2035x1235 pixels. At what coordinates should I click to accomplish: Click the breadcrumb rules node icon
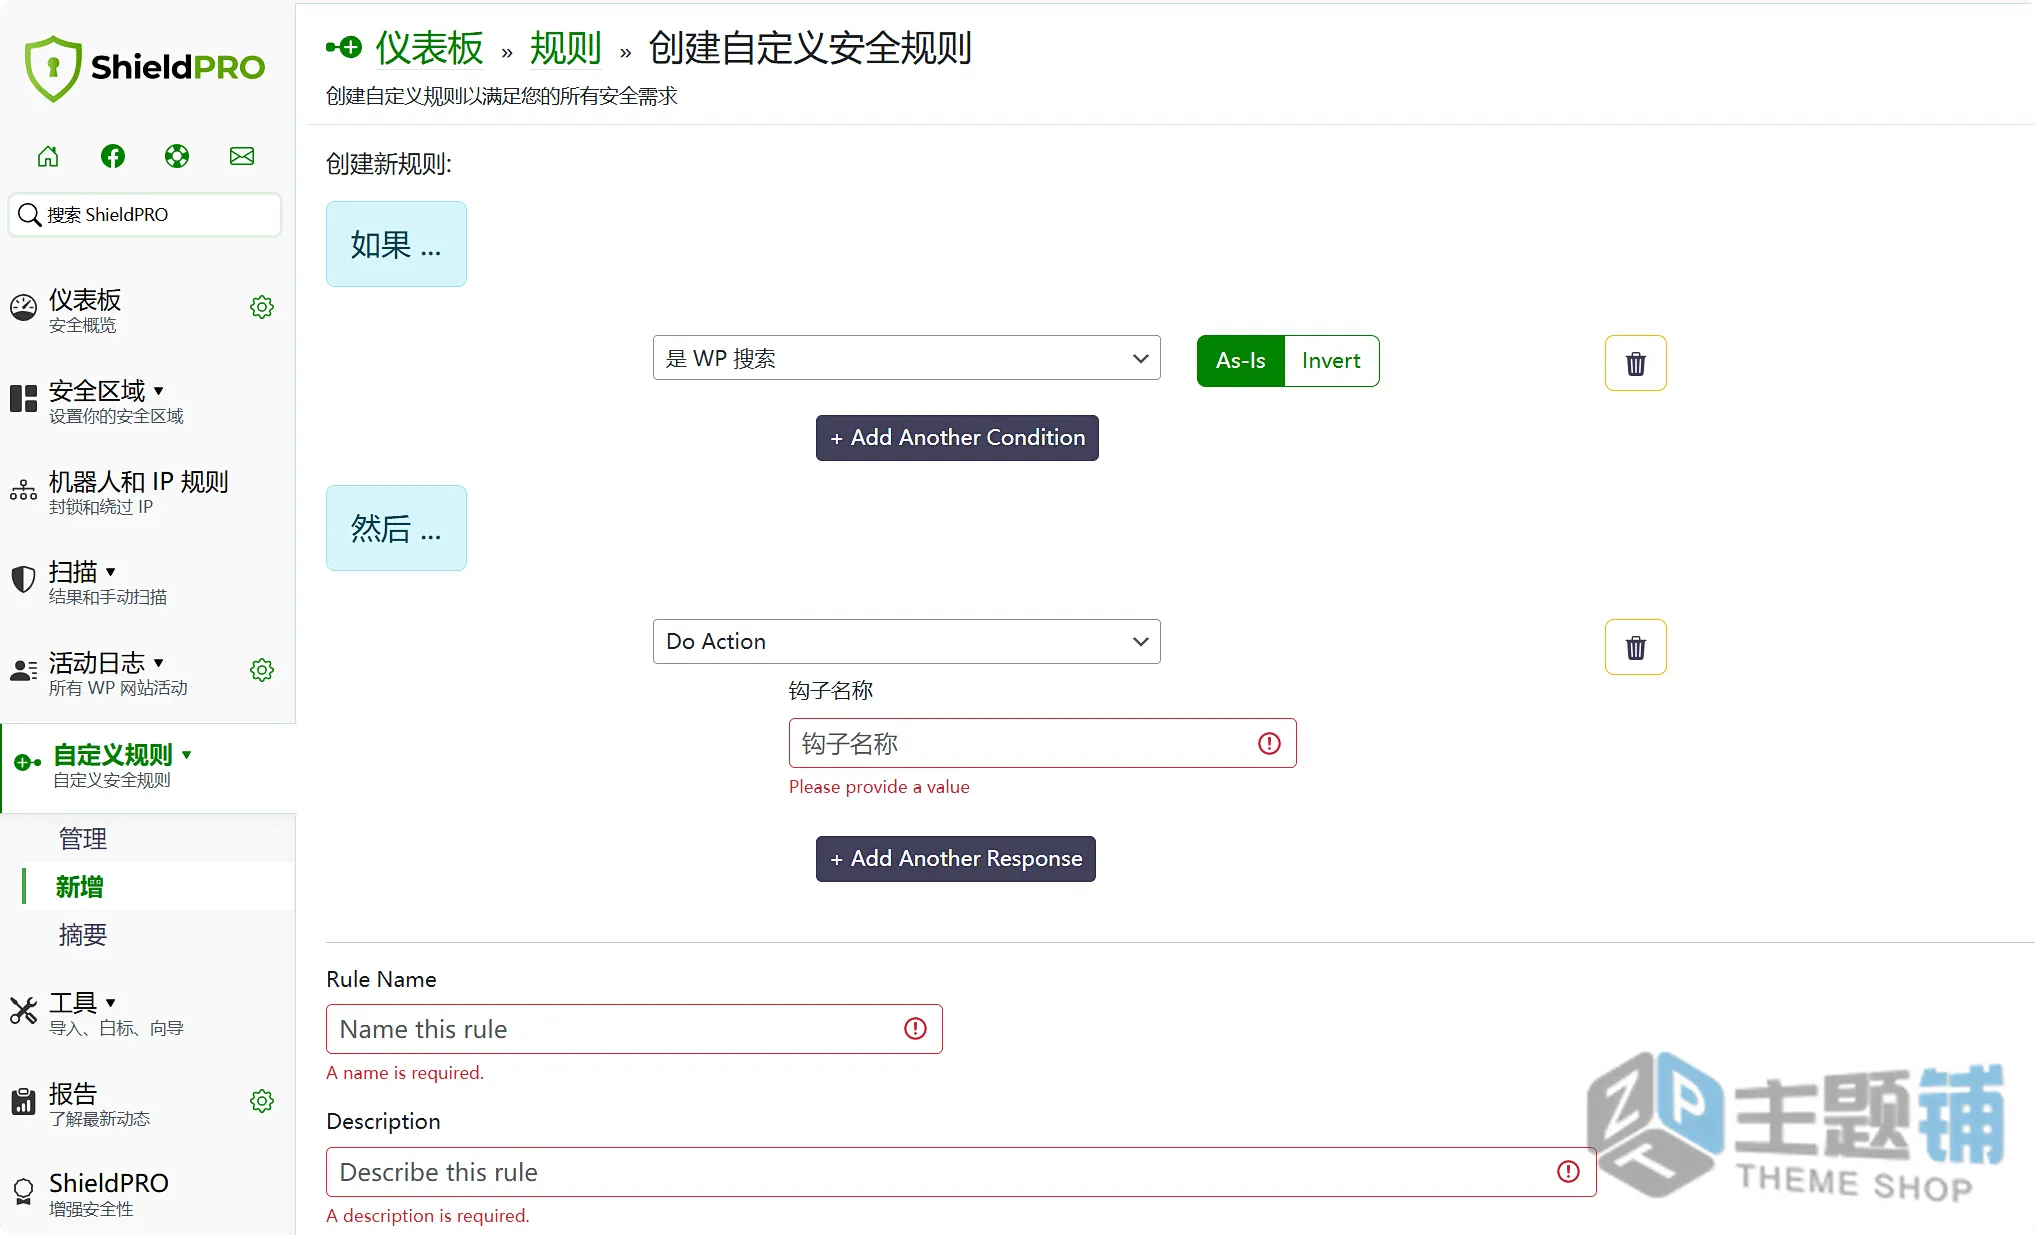click(344, 47)
